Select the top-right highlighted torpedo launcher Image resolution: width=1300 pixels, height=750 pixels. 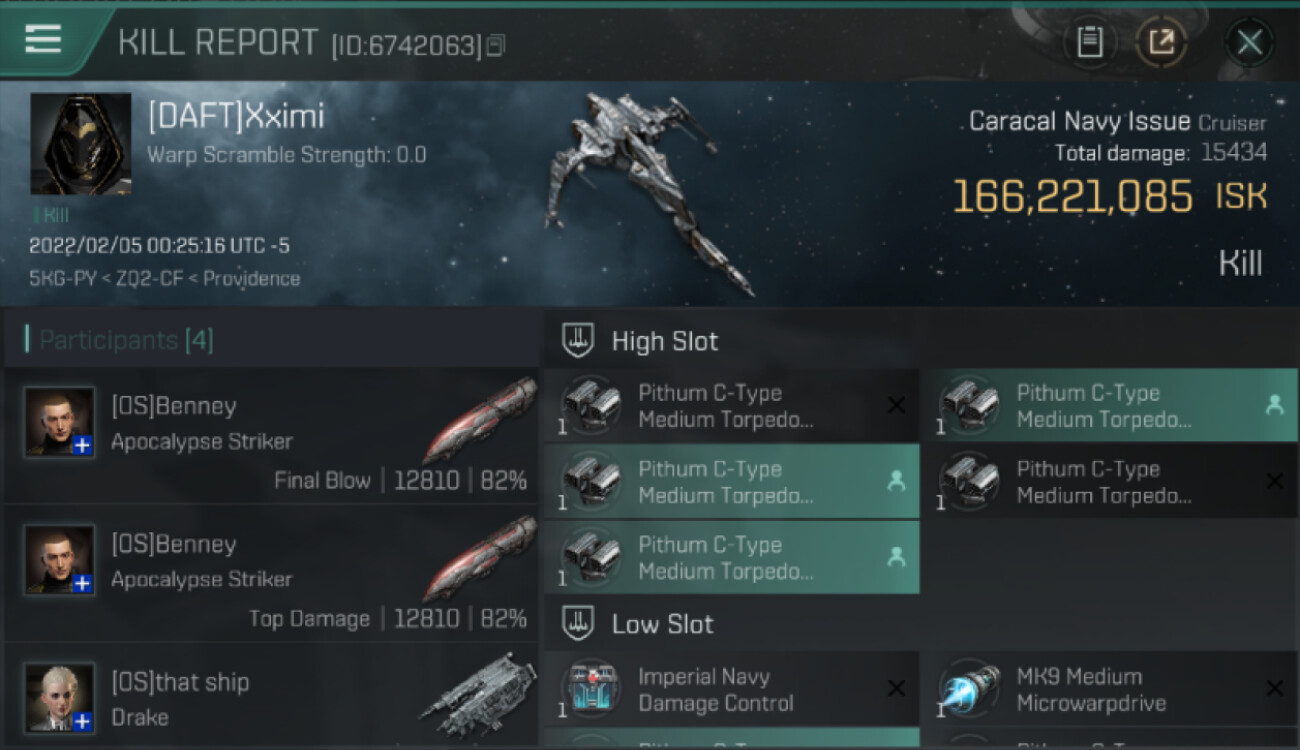tap(1109, 406)
